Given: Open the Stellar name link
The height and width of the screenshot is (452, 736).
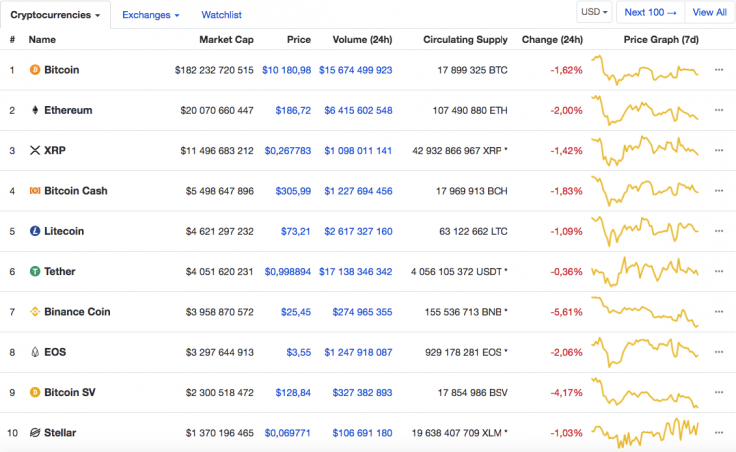Looking at the screenshot, I should point(60,433).
